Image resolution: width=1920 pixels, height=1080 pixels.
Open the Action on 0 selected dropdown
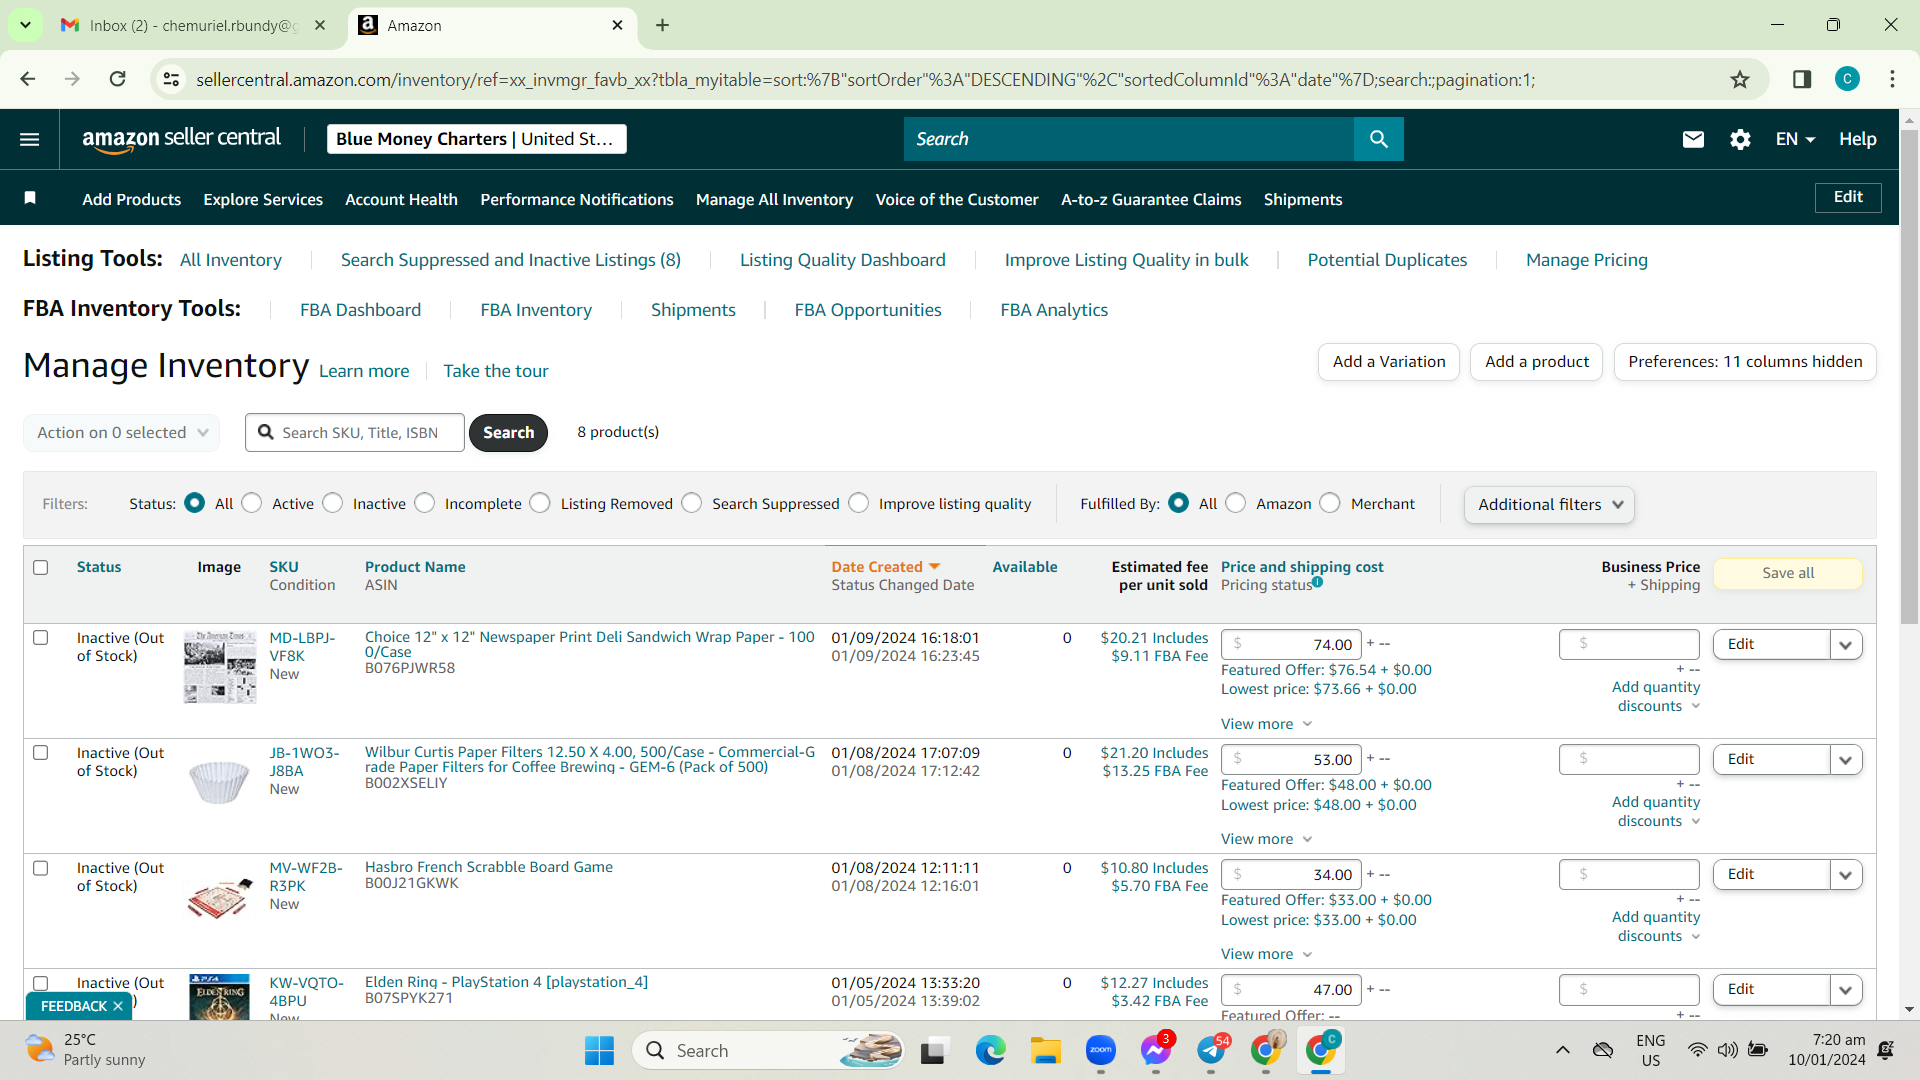coord(122,433)
